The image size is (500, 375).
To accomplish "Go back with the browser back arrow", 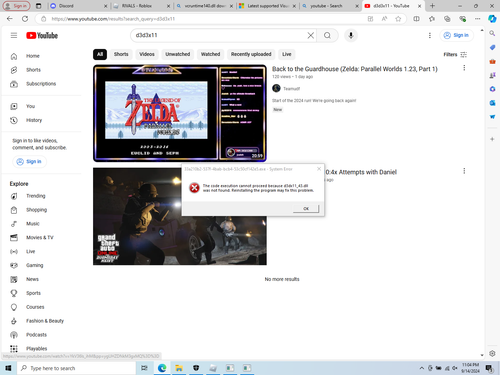I will tap(10, 19).
